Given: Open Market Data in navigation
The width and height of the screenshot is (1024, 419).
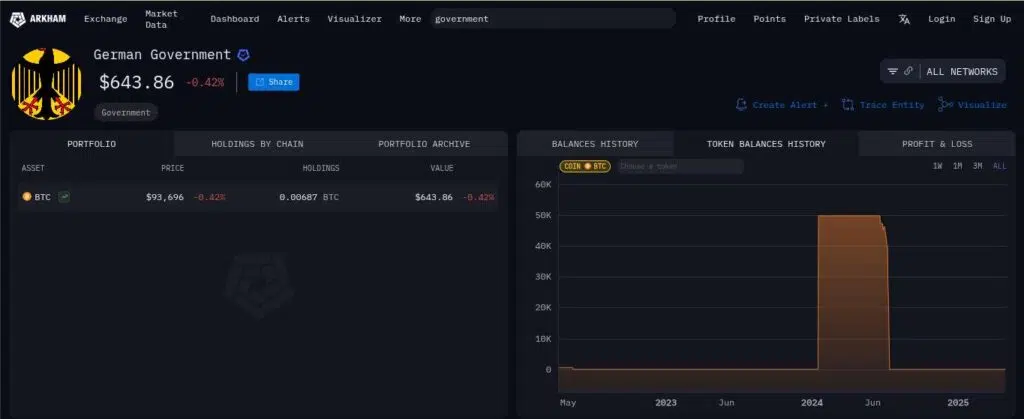Looking at the screenshot, I should coord(161,19).
